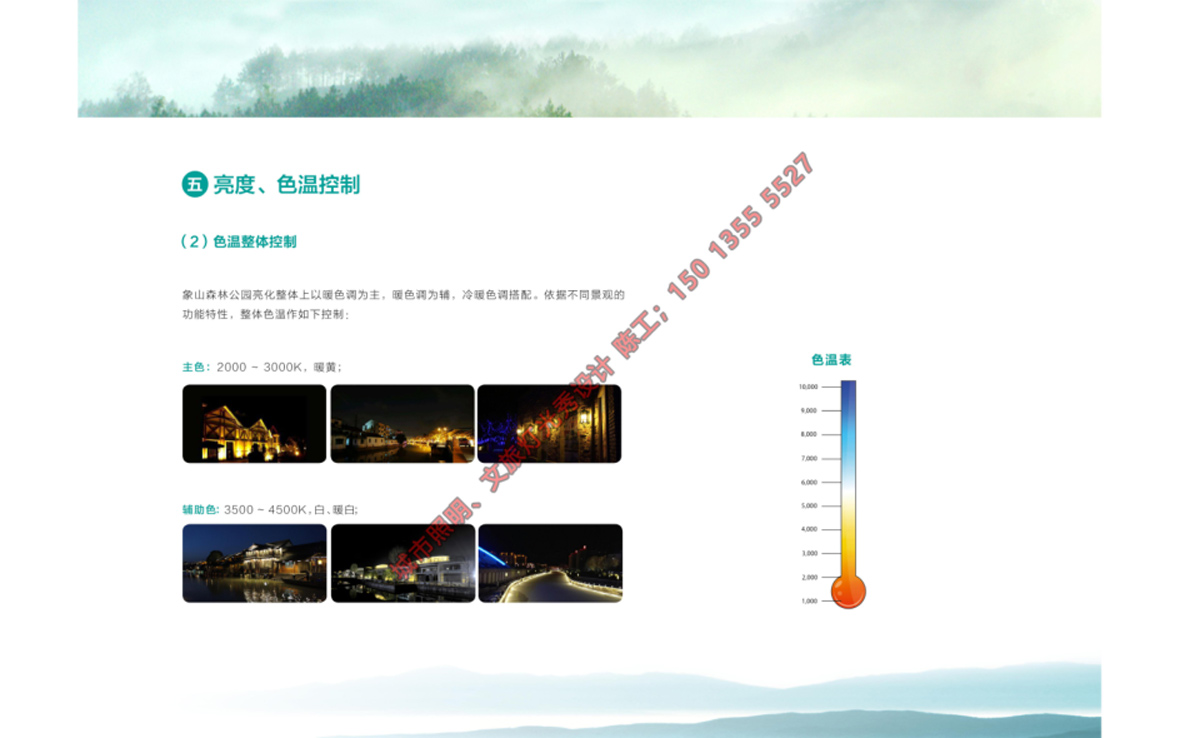Open the lit timber-frame house night photo
The width and height of the screenshot is (1200, 738).
click(254, 424)
